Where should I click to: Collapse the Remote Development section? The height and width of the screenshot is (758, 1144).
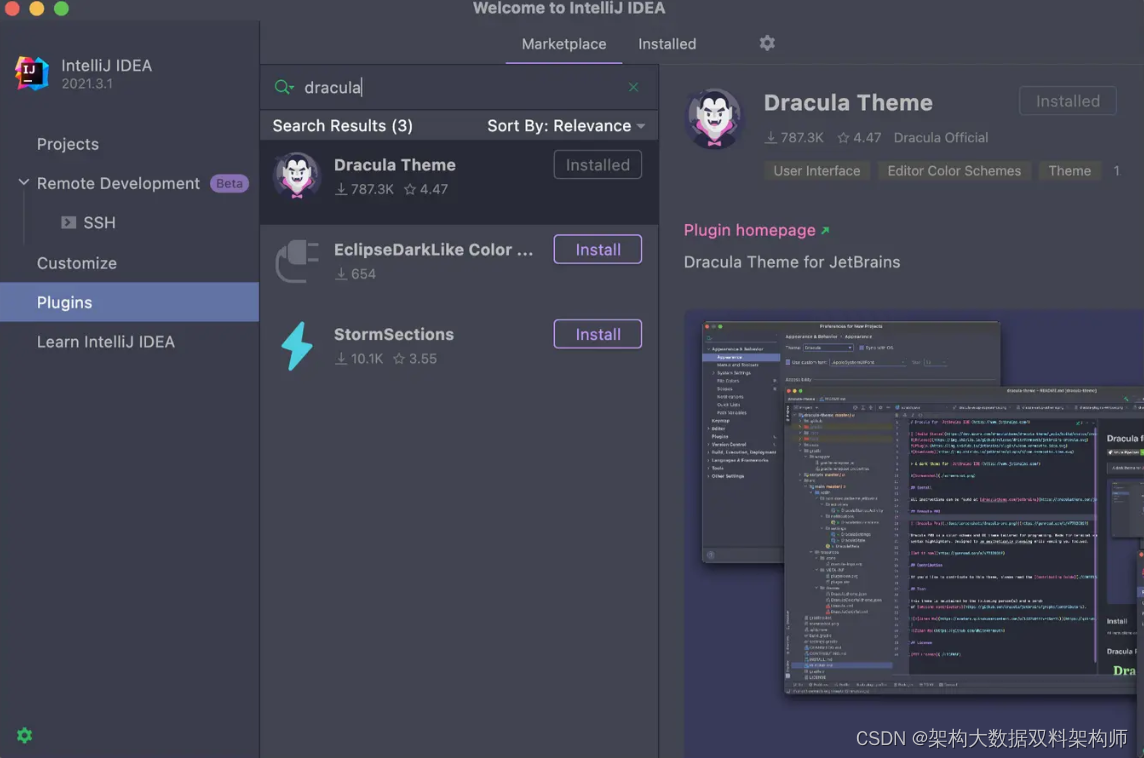tap(23, 182)
